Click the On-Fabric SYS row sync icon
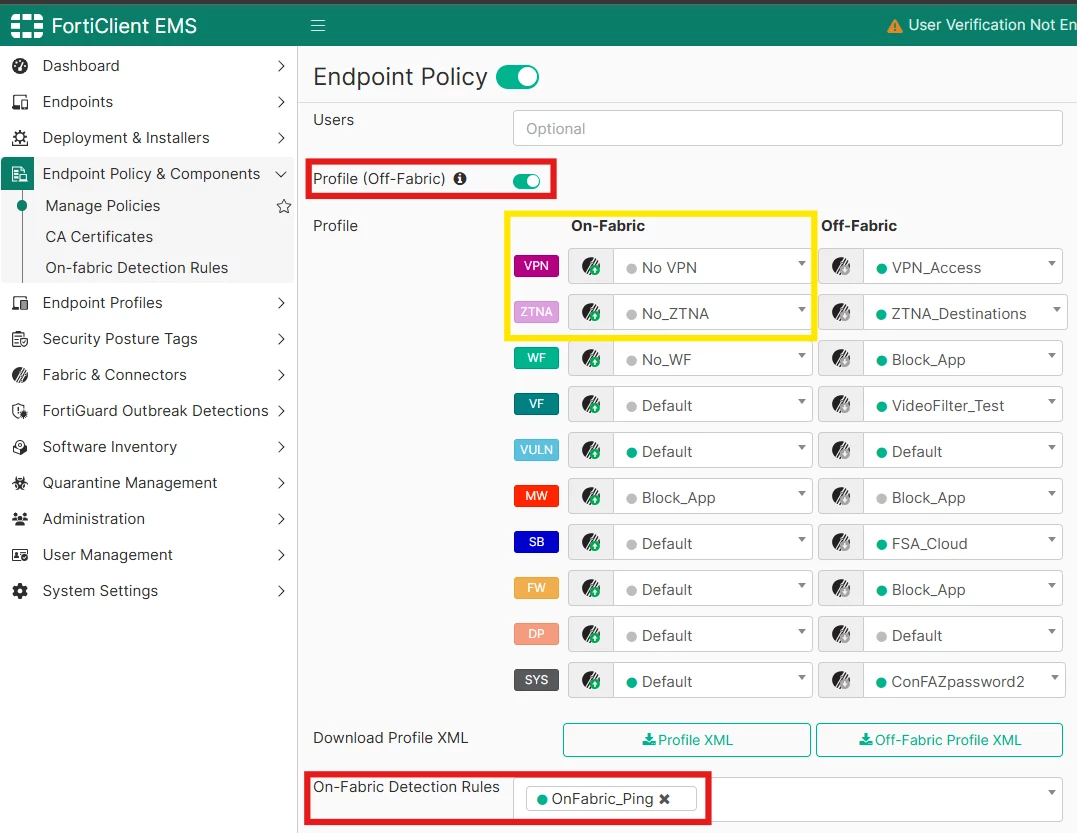Screen dimensions: 1077x833 click(x=591, y=681)
